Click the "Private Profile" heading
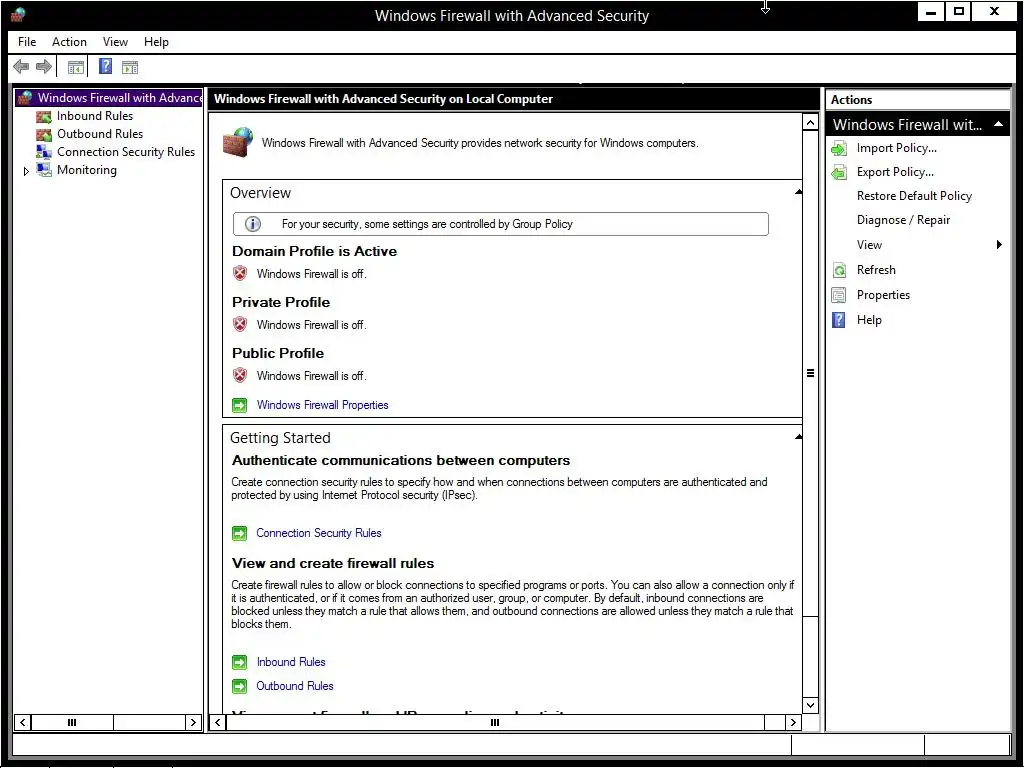 point(281,302)
